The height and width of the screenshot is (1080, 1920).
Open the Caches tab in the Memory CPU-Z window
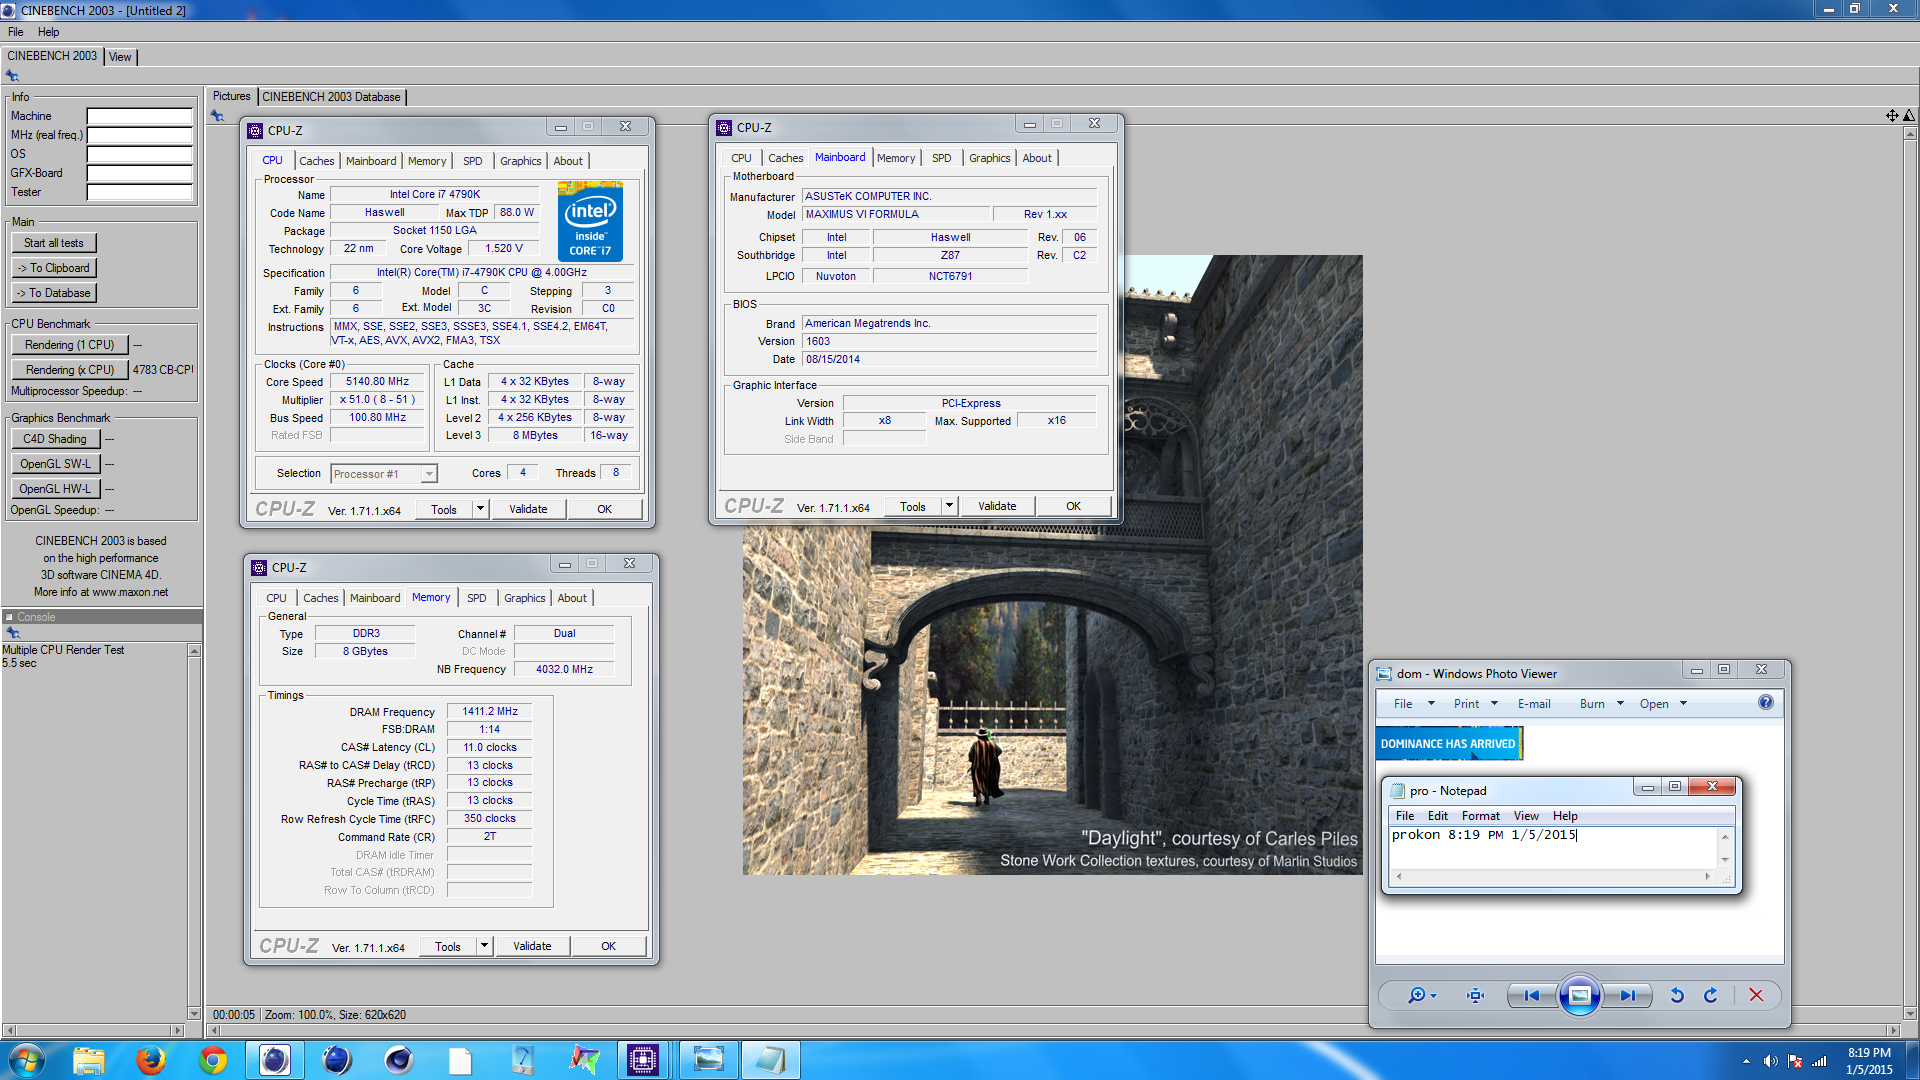(x=321, y=598)
